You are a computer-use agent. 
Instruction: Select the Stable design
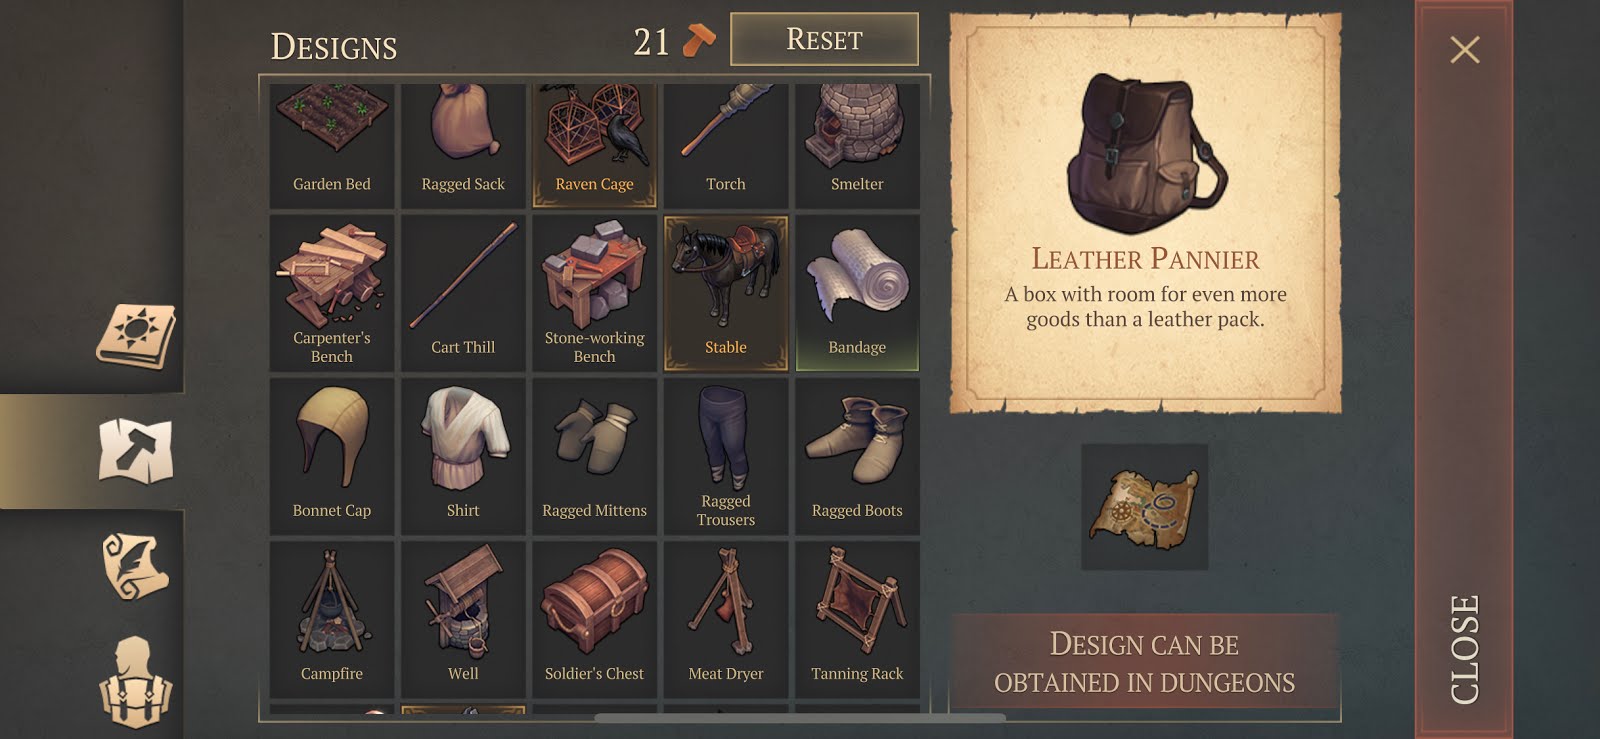coord(726,293)
